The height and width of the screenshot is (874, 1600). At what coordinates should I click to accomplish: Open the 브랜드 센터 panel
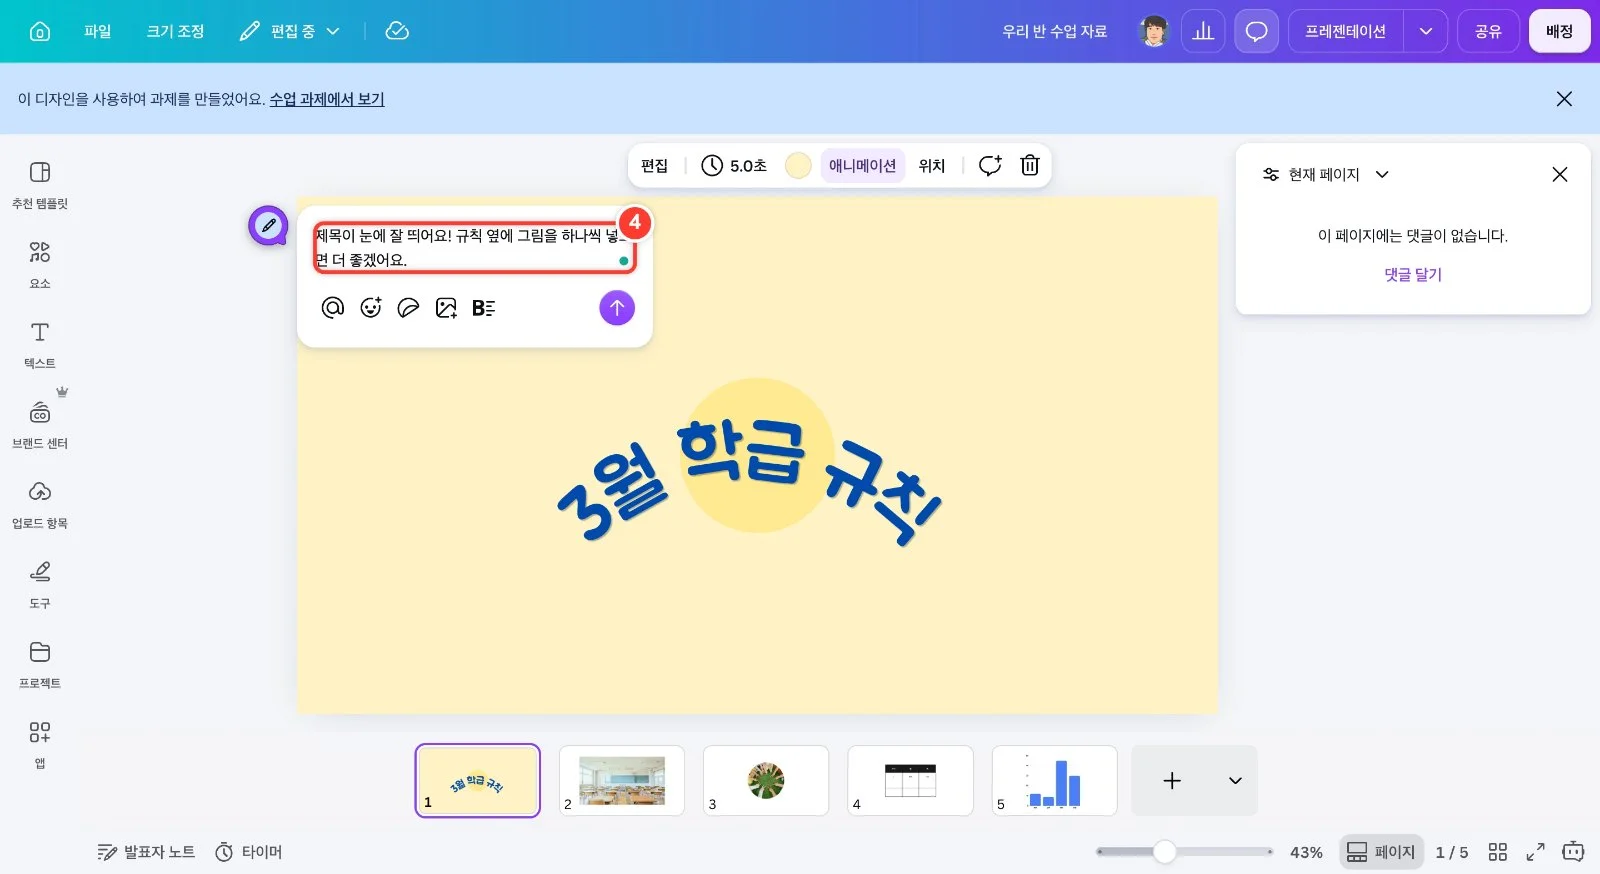tap(40, 425)
